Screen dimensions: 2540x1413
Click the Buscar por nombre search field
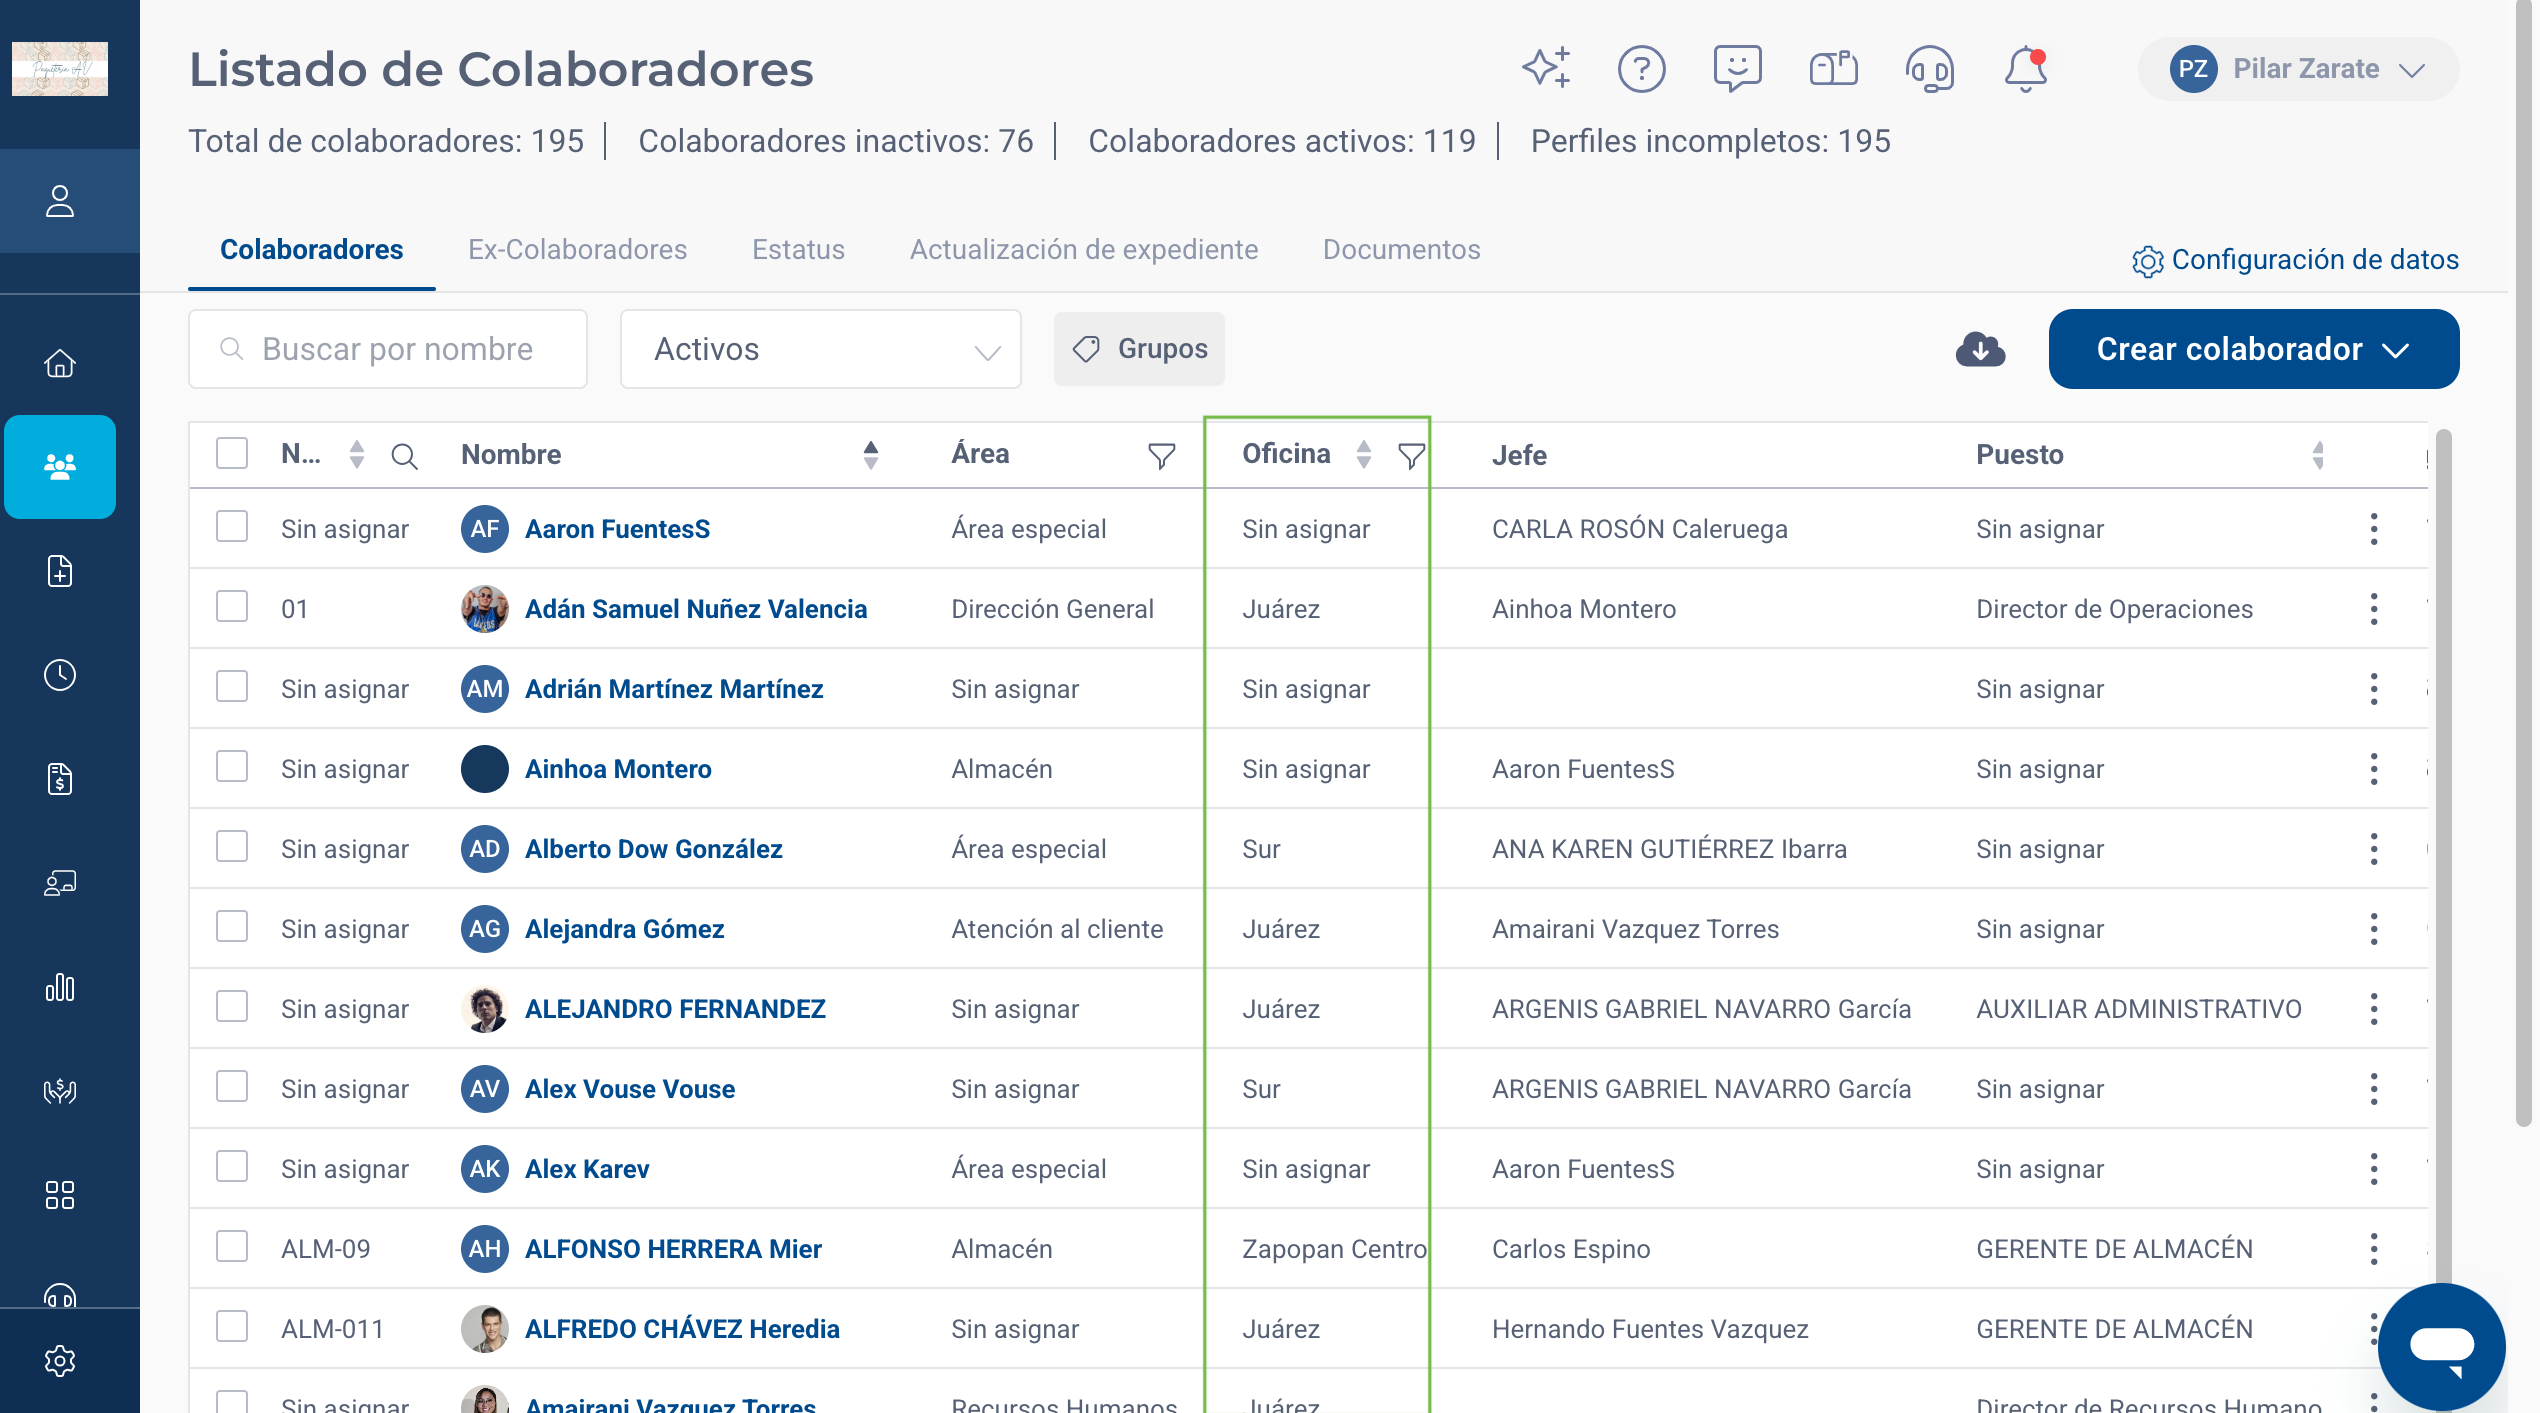point(388,349)
